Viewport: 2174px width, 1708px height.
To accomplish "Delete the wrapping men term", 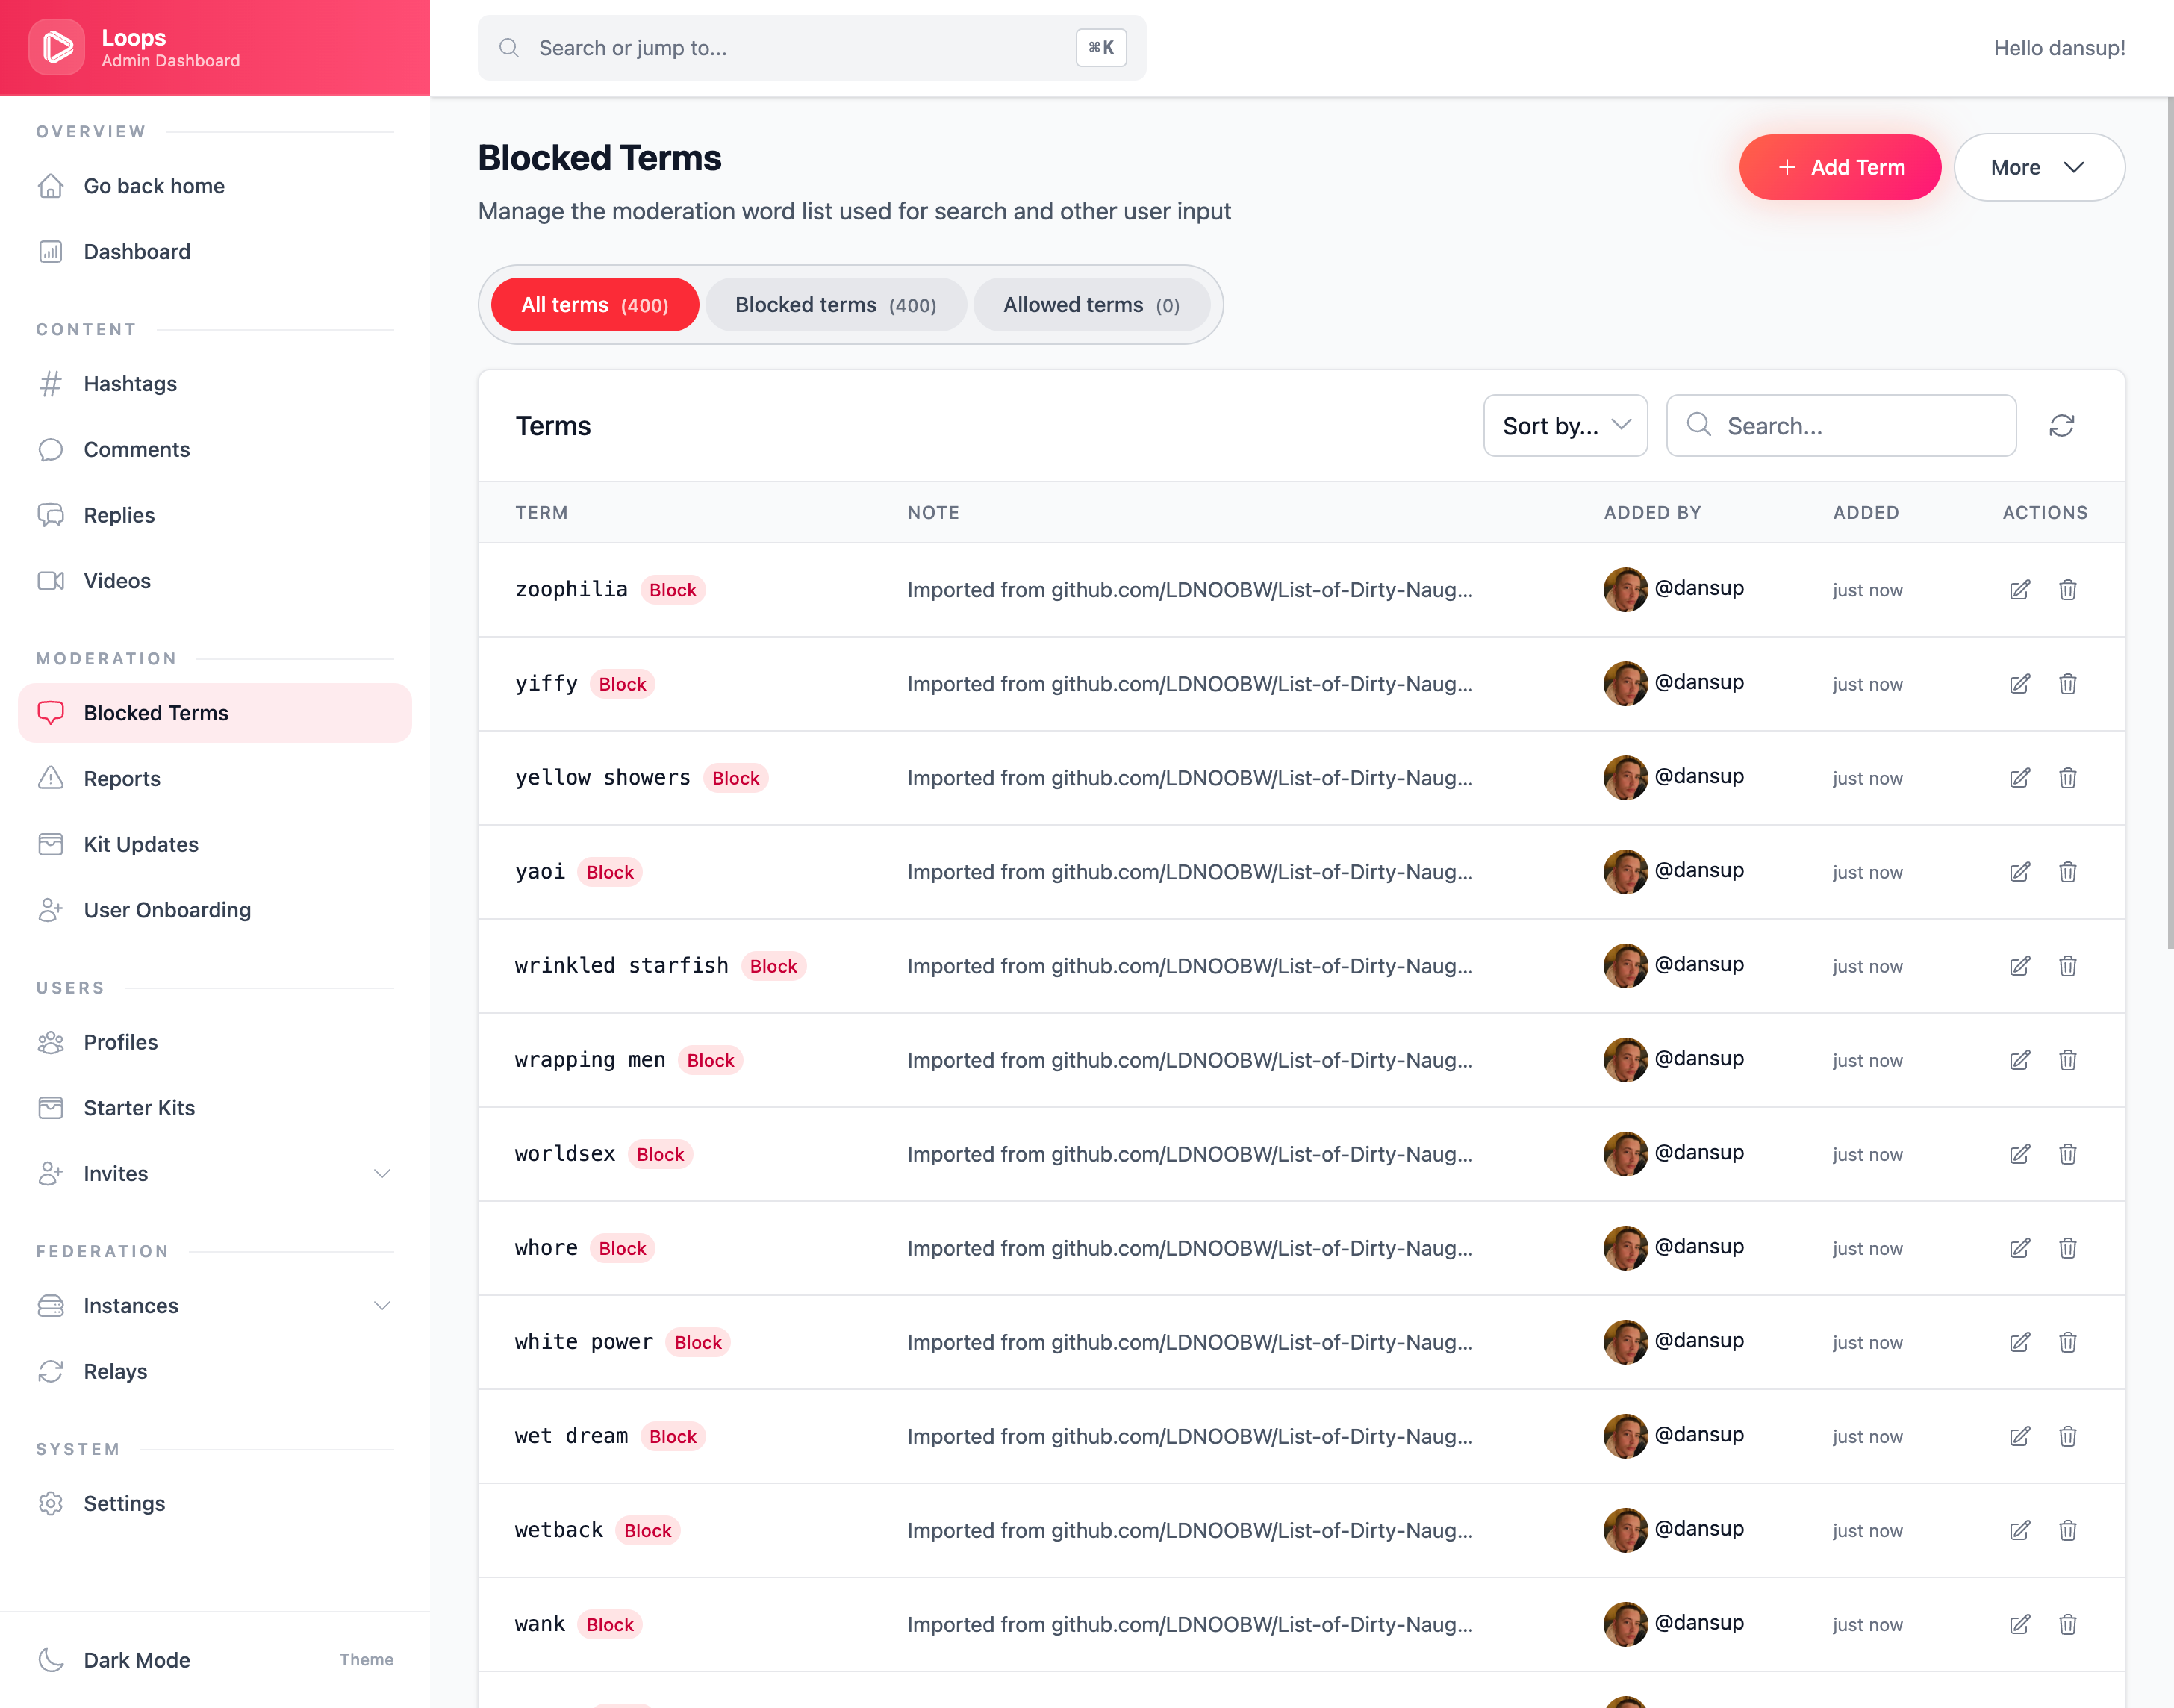I will click(2067, 1060).
